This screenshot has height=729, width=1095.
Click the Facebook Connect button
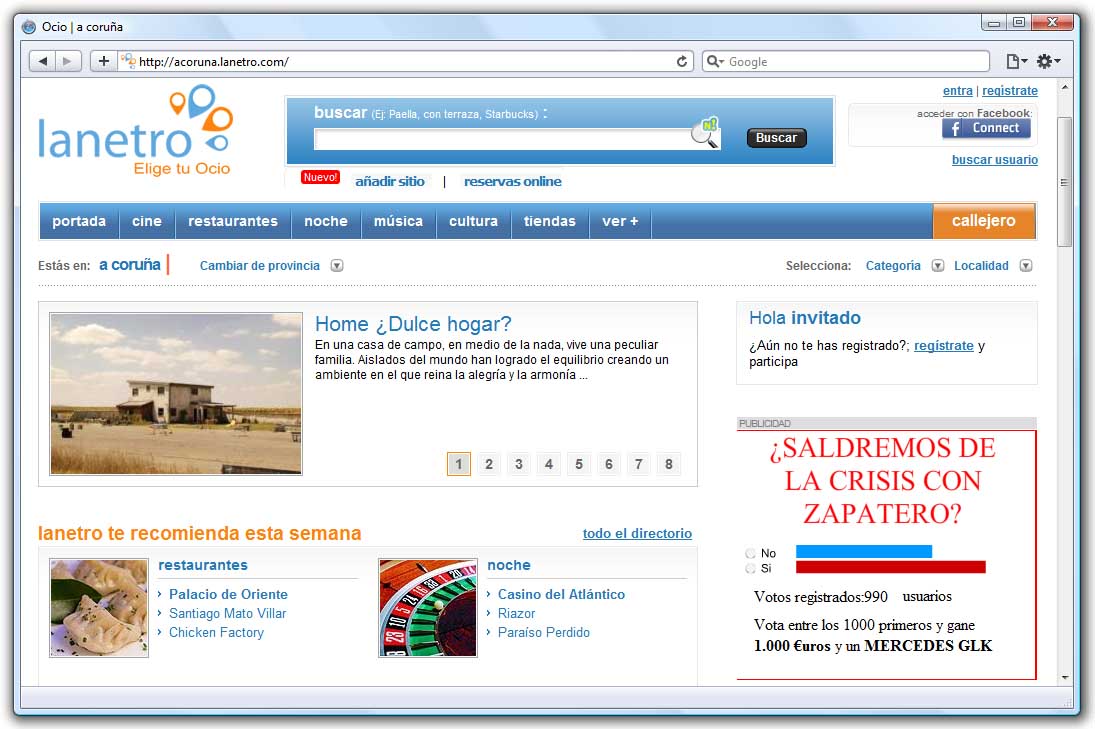(985, 128)
